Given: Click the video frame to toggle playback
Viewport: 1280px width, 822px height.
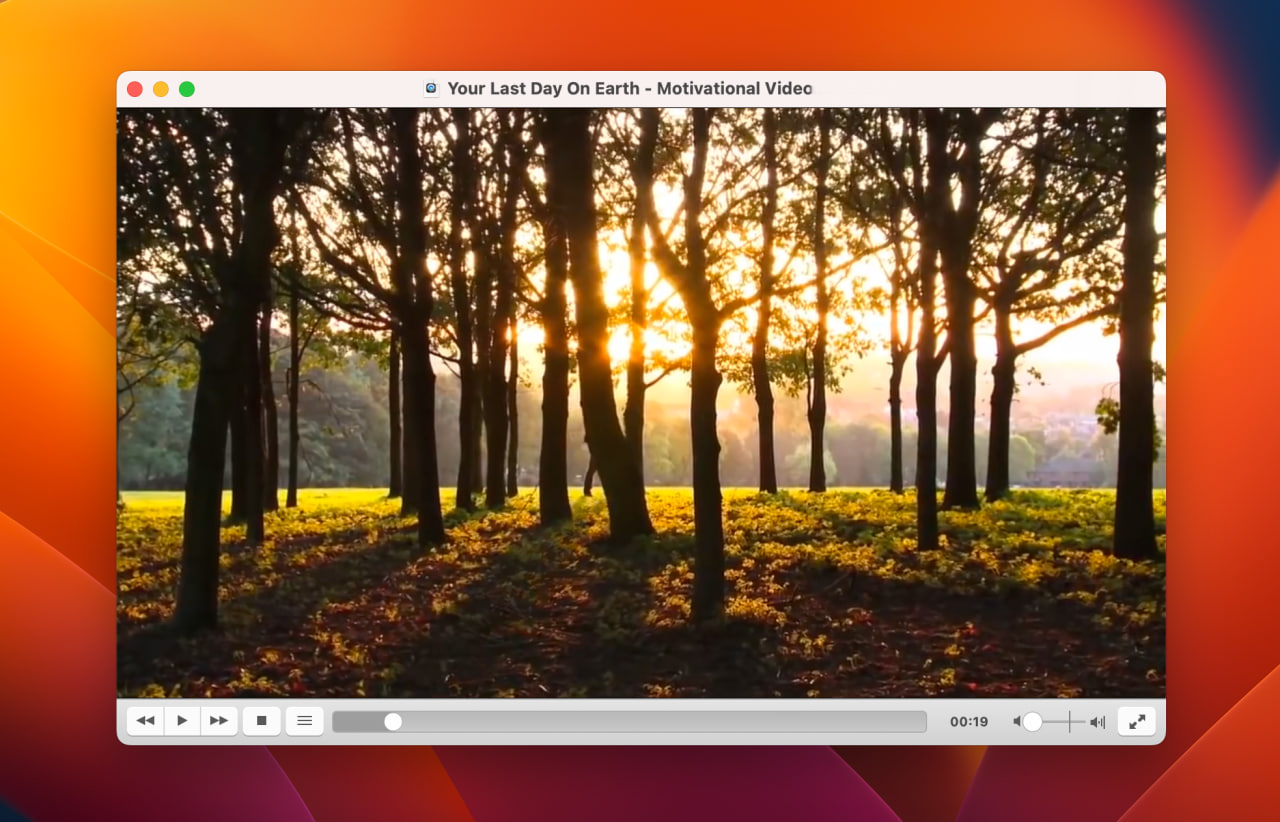Looking at the screenshot, I should 640,400.
